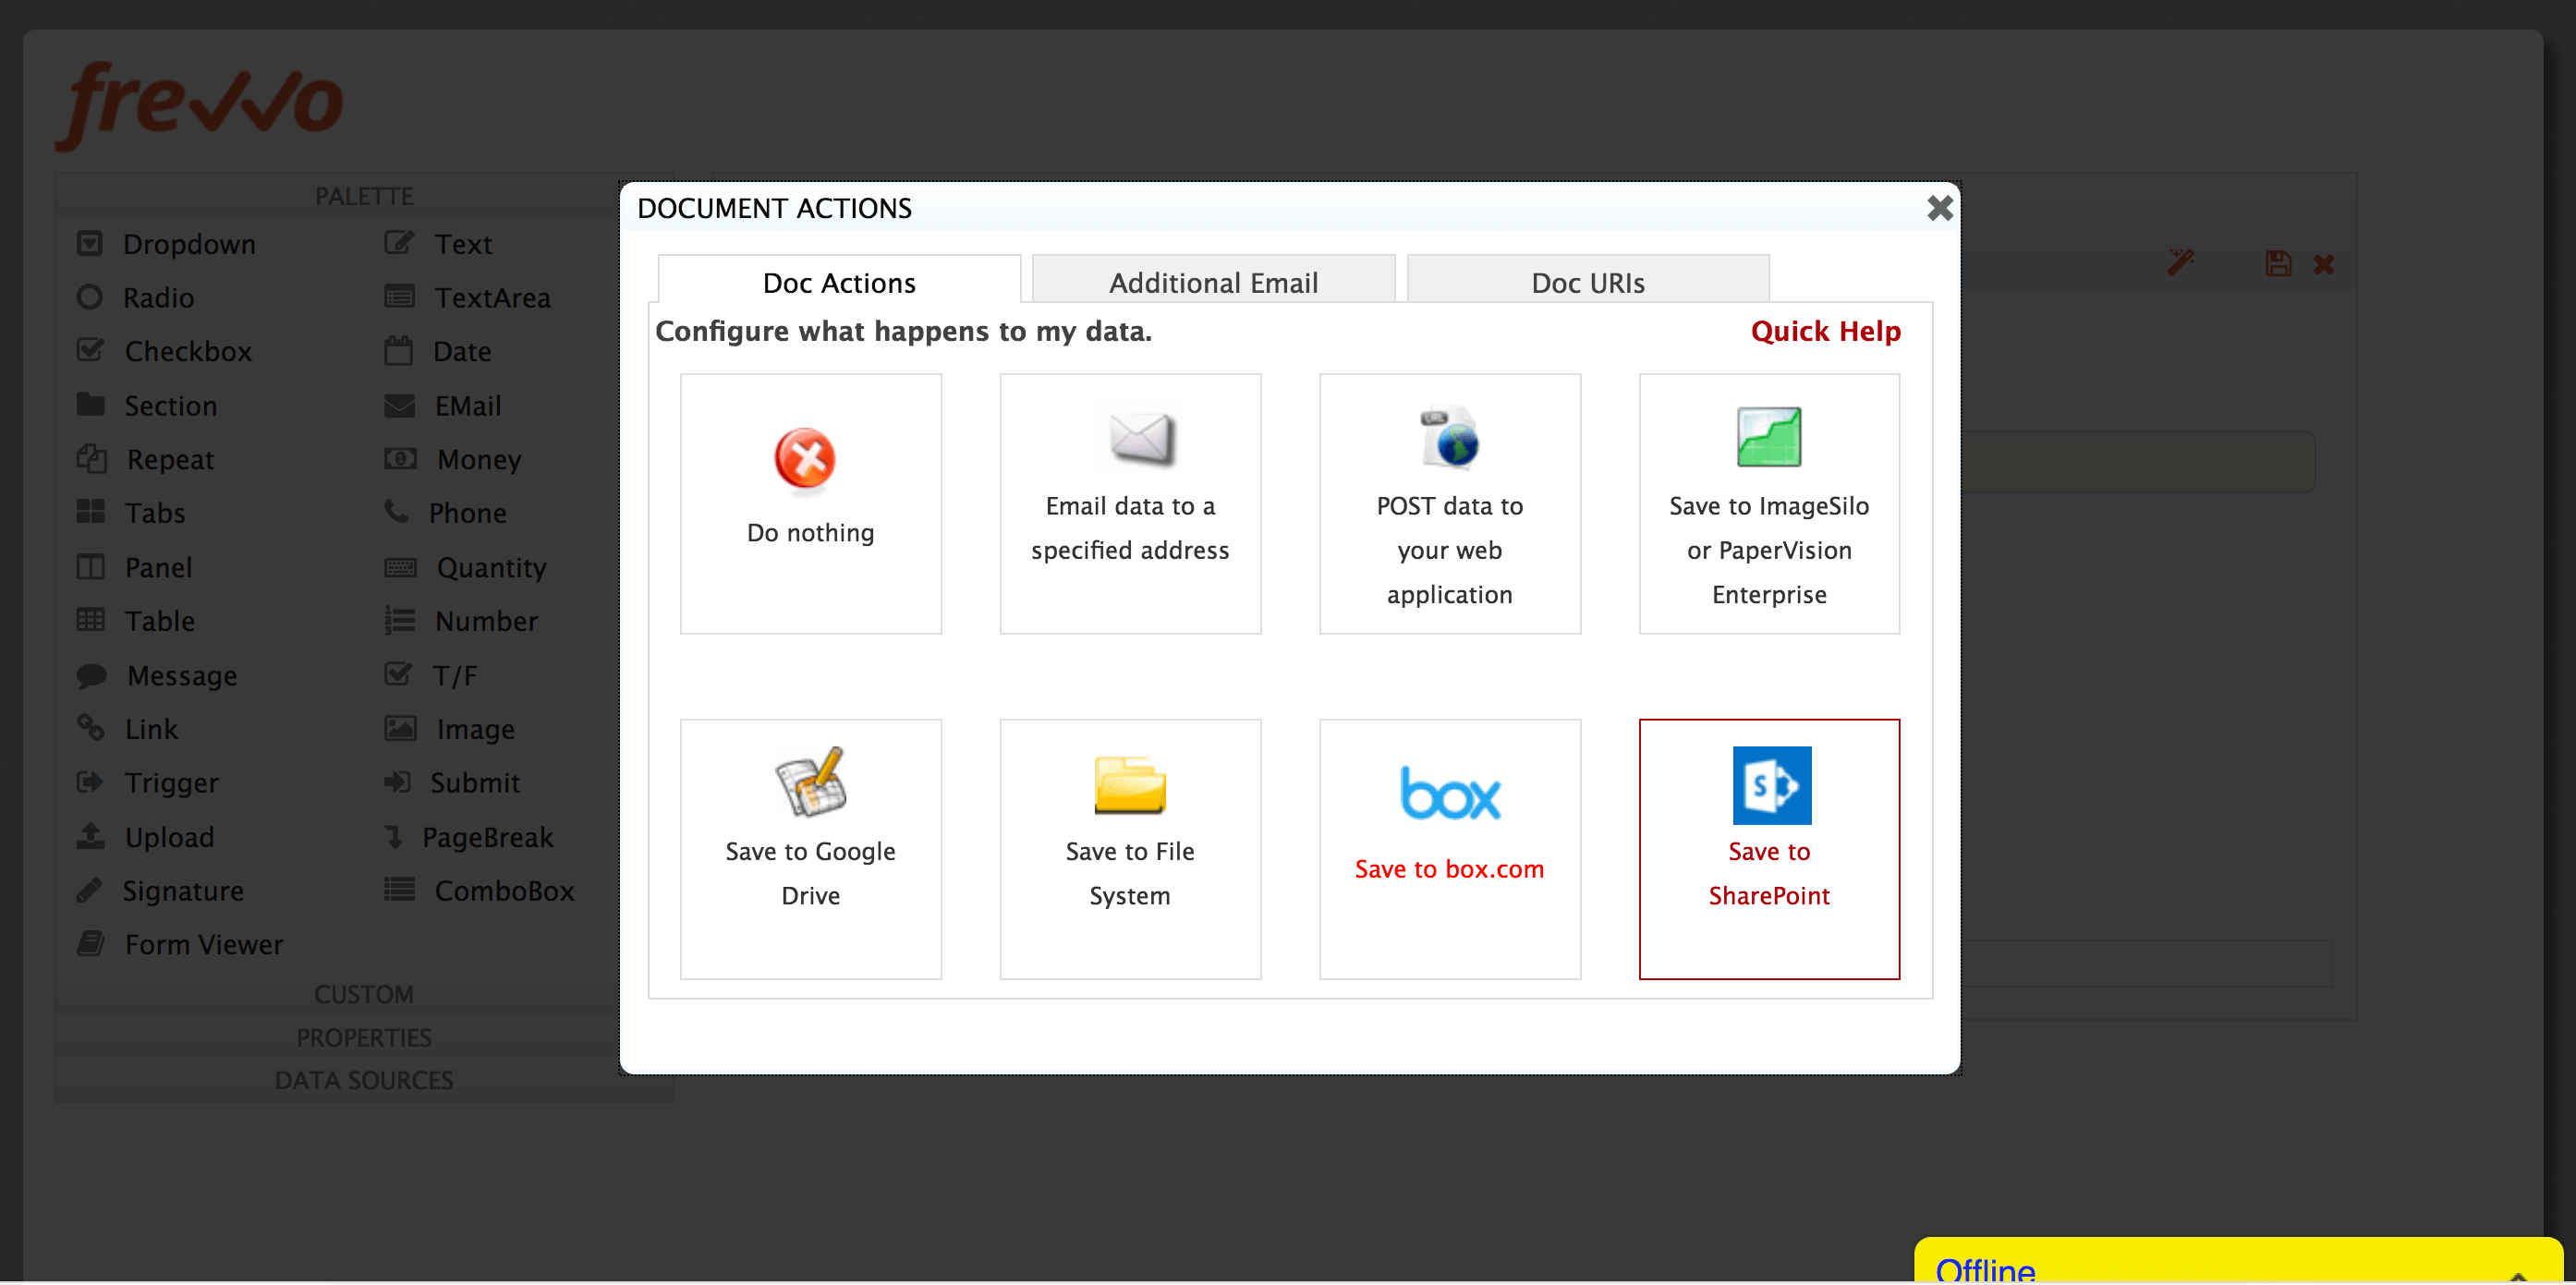Choose the SharePoint icon tile
Viewport: 2576px width, 1285px height.
click(x=1771, y=785)
